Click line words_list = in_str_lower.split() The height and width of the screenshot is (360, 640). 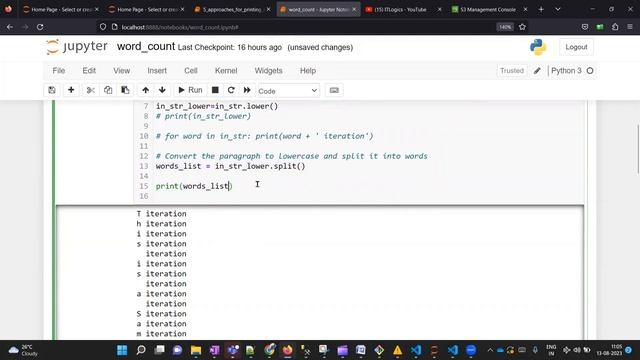(x=230, y=166)
